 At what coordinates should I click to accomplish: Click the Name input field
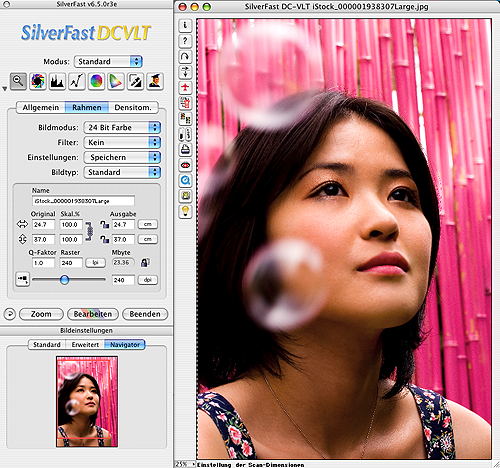pyautogui.click(x=83, y=201)
